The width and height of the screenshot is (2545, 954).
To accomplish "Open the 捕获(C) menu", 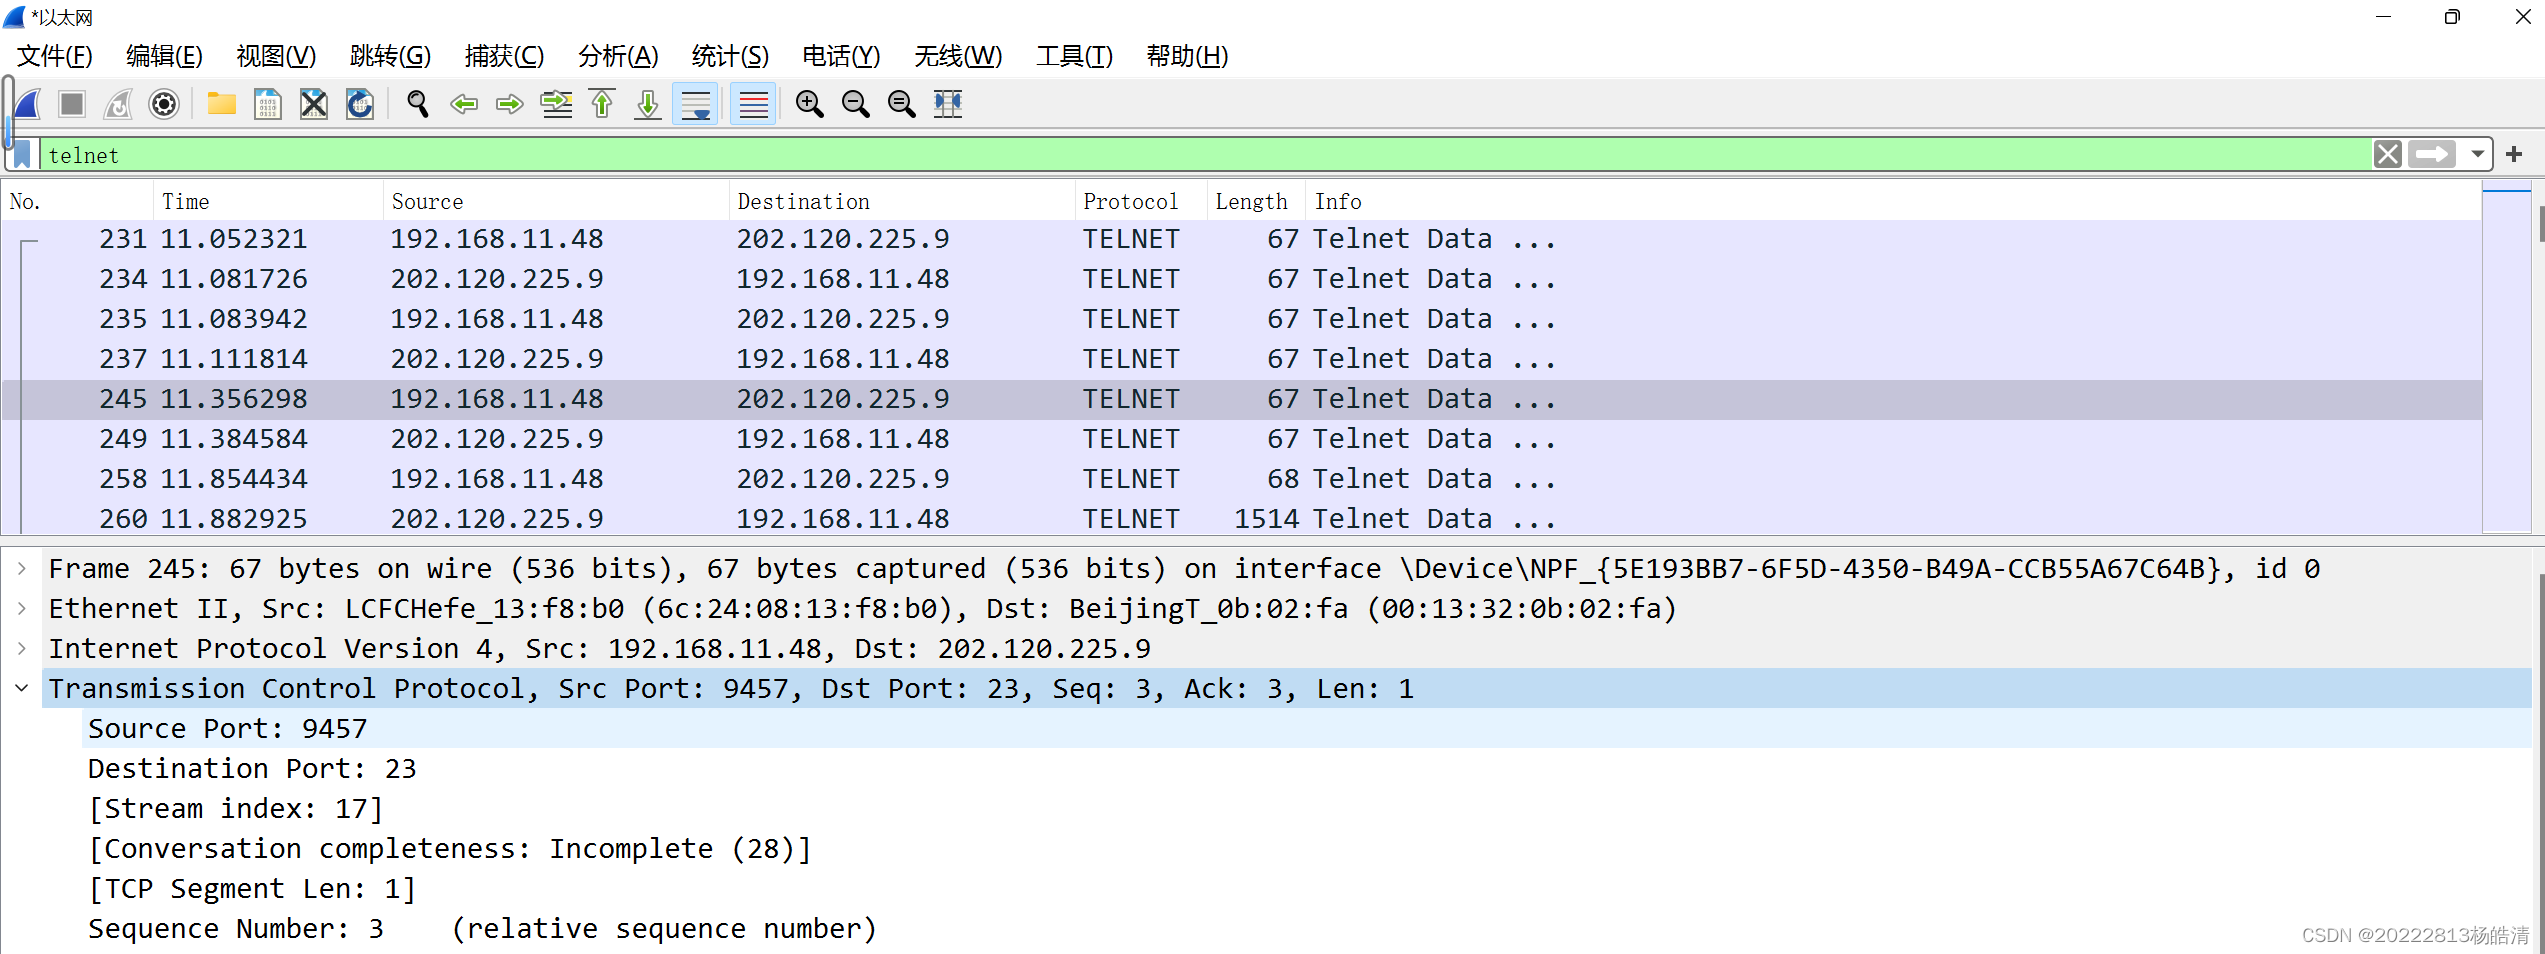I will tap(505, 56).
